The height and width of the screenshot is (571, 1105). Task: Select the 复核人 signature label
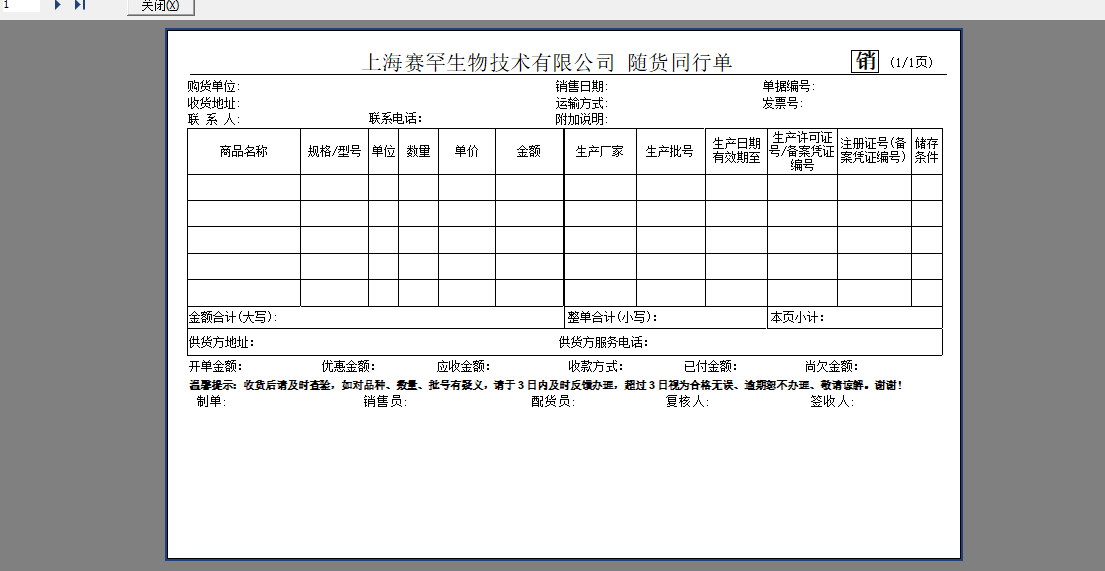pos(687,402)
